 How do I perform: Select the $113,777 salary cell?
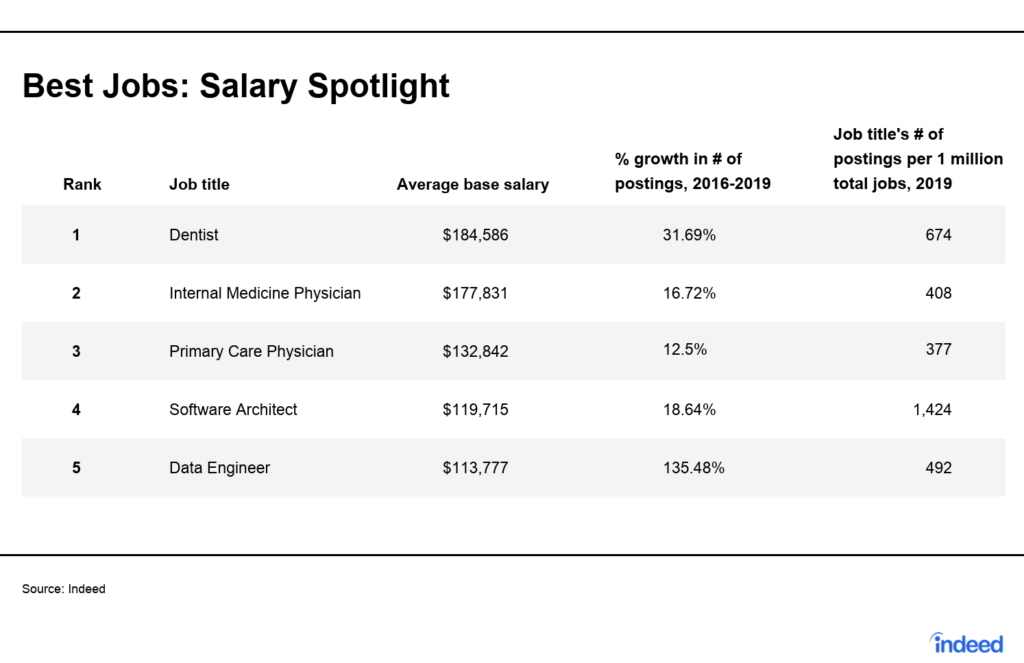tap(475, 468)
